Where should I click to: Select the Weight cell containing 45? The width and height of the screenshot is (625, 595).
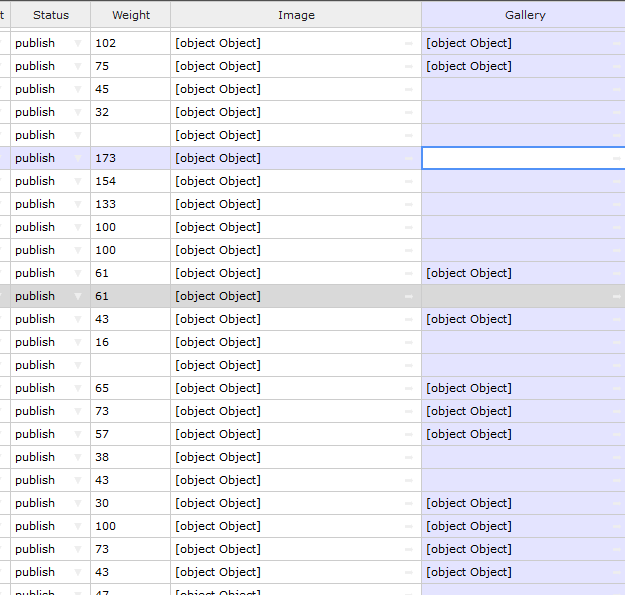point(102,89)
